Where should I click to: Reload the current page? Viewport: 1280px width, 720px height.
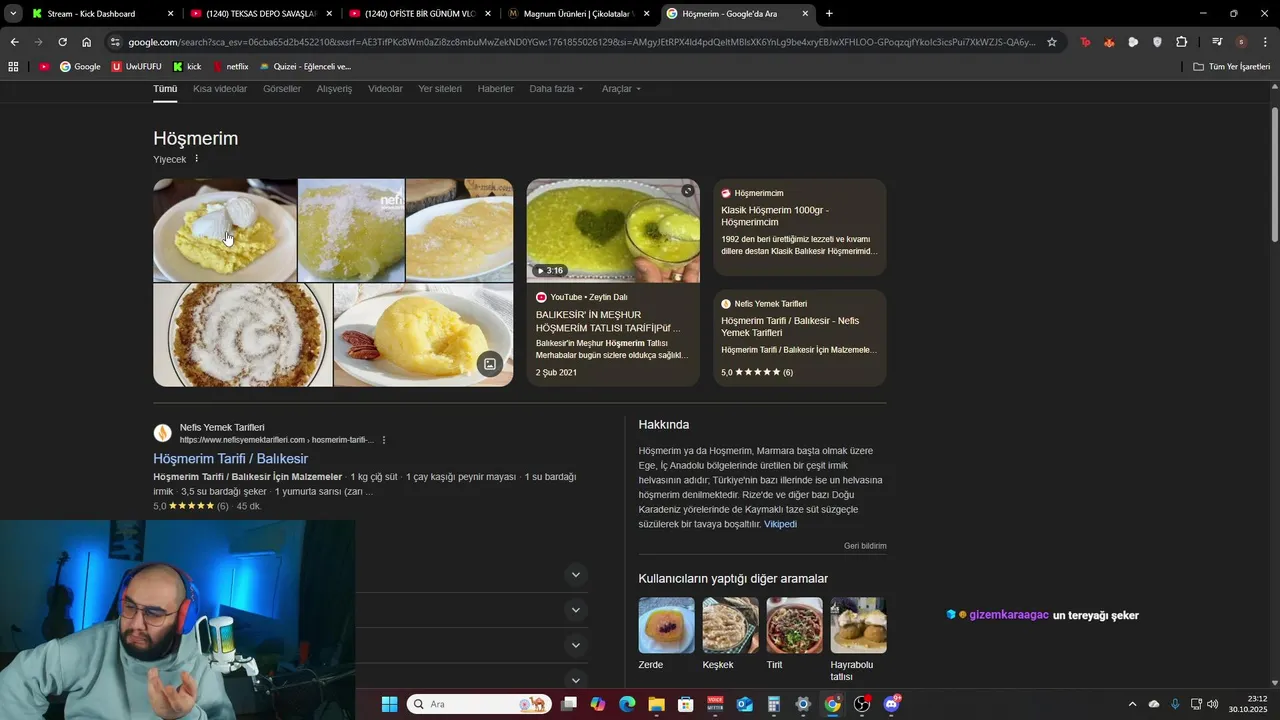point(62,42)
